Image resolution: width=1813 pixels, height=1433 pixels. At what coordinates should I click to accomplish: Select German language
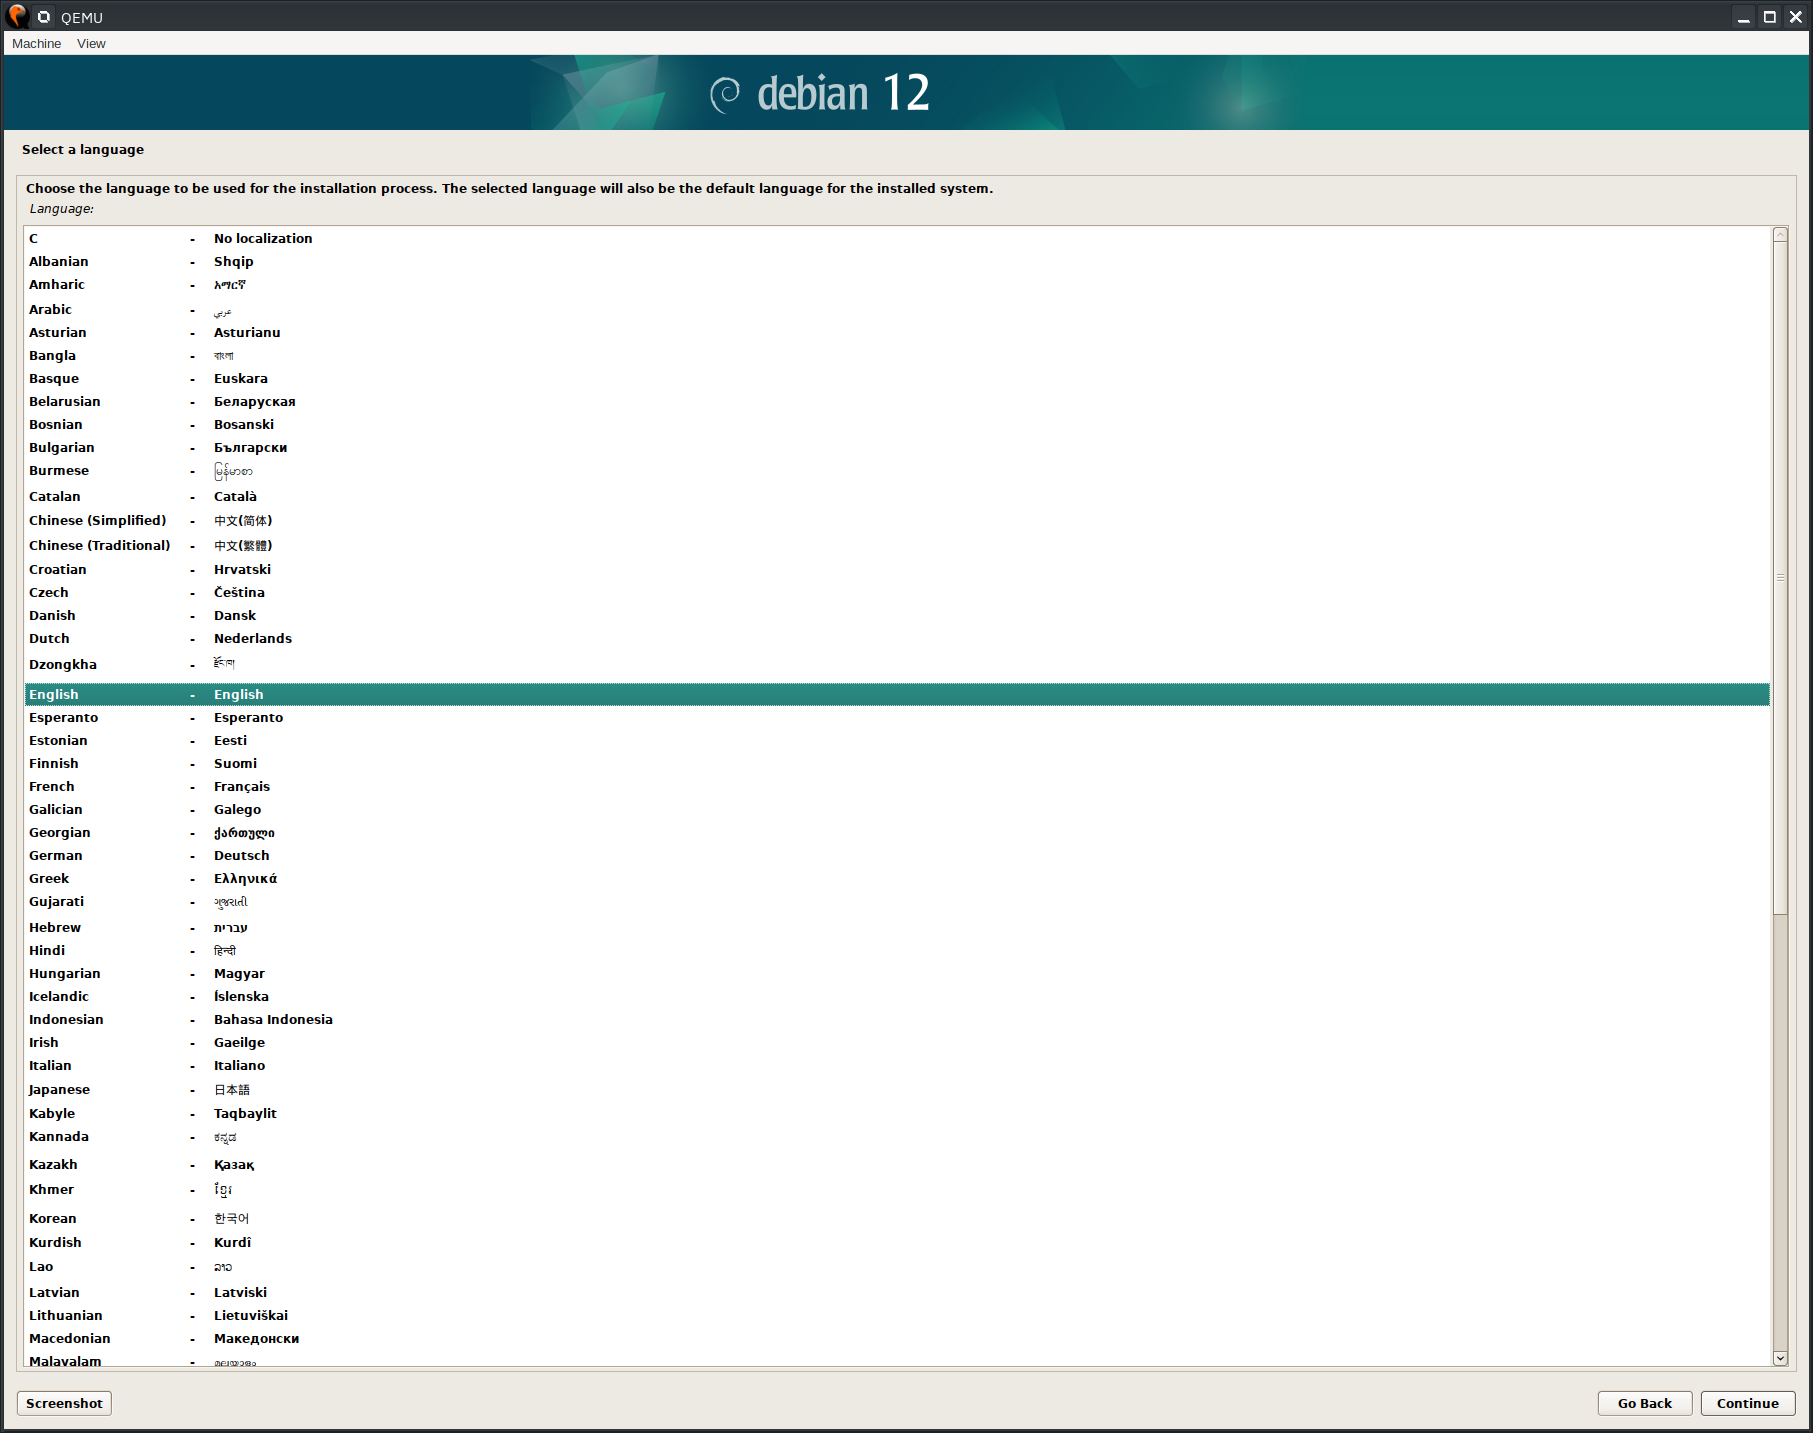(897, 855)
